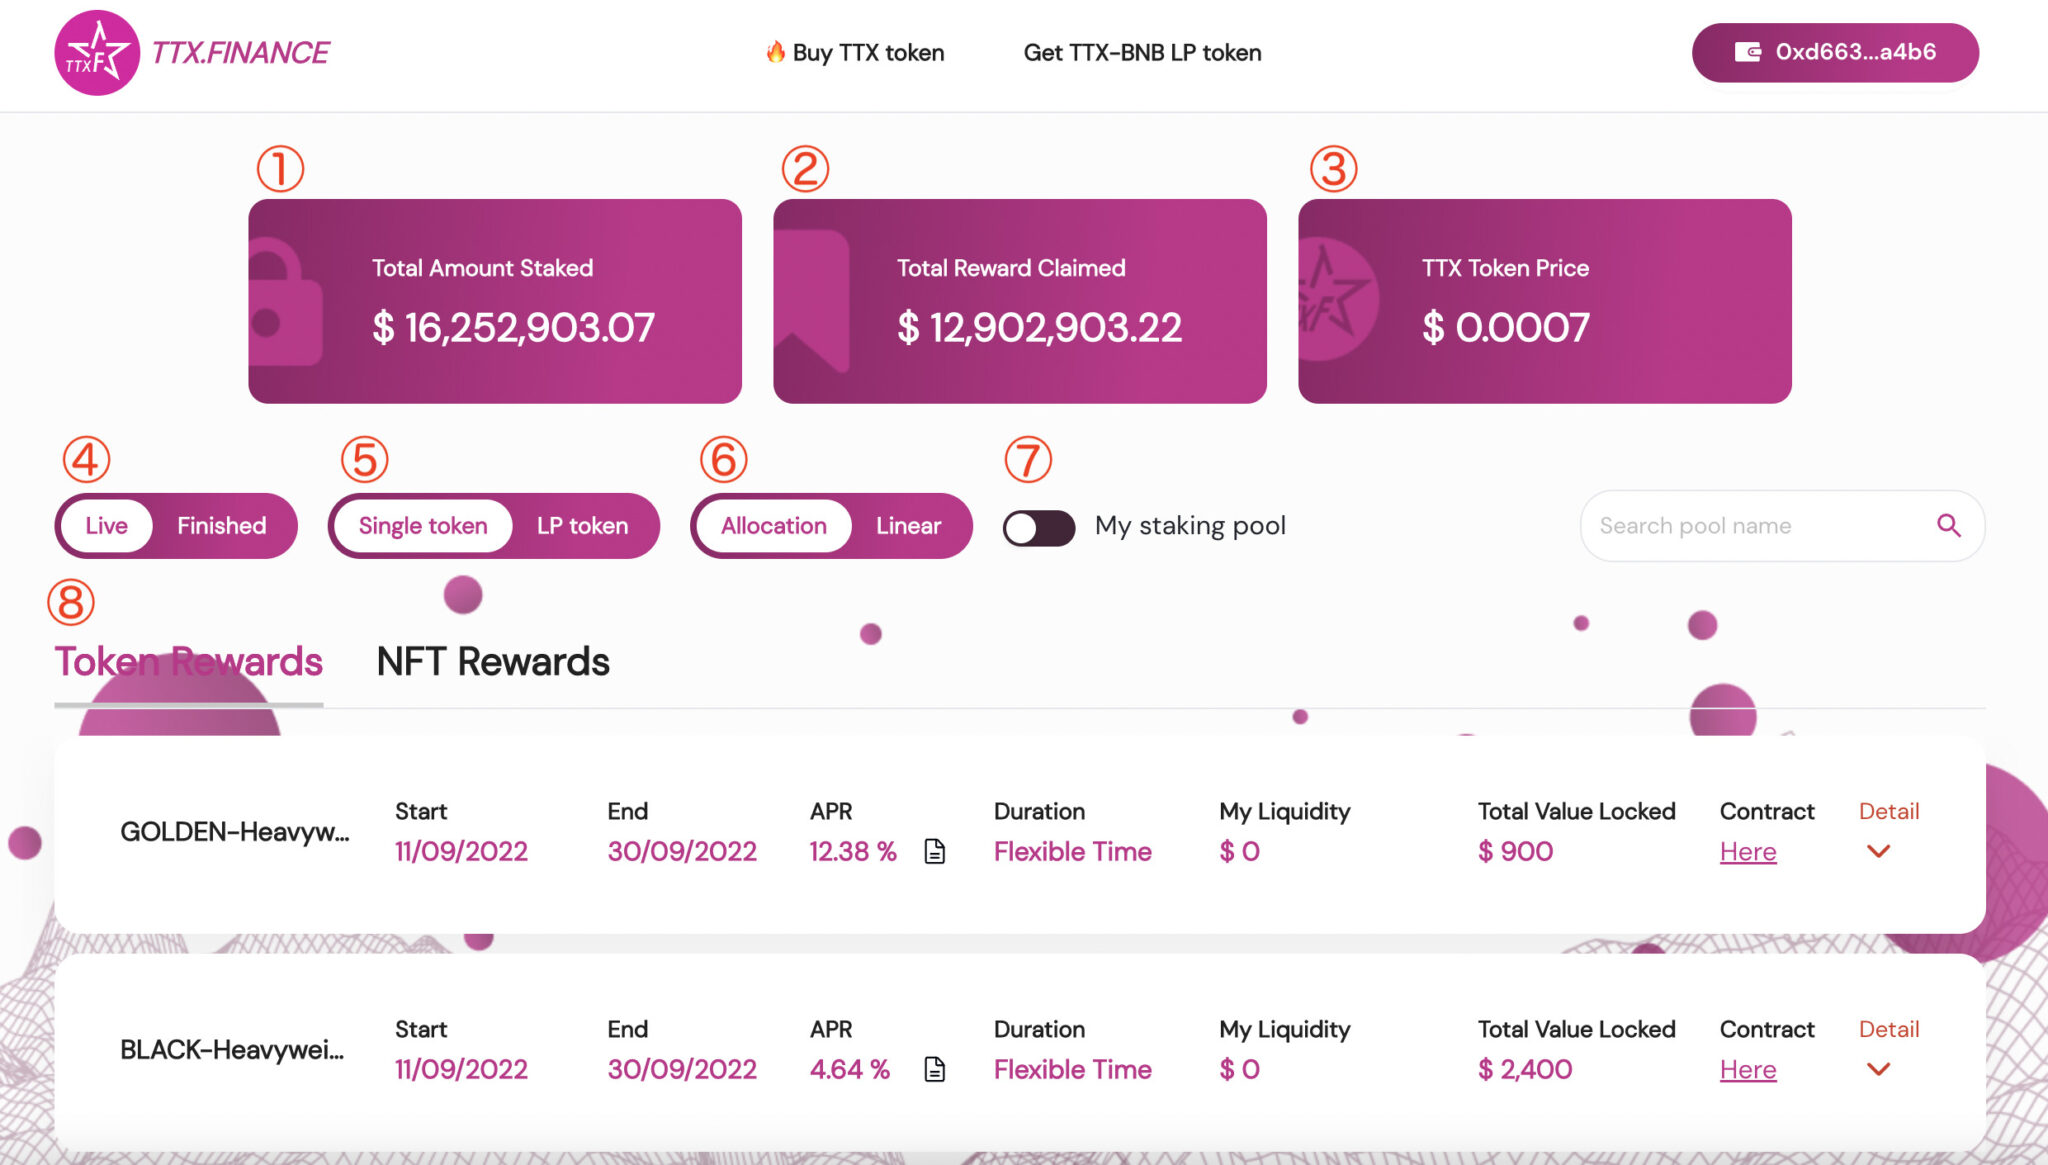This screenshot has width=2048, height=1165.
Task: Open the contract document icon beside BLACK APR
Action: pyautogui.click(x=936, y=1068)
